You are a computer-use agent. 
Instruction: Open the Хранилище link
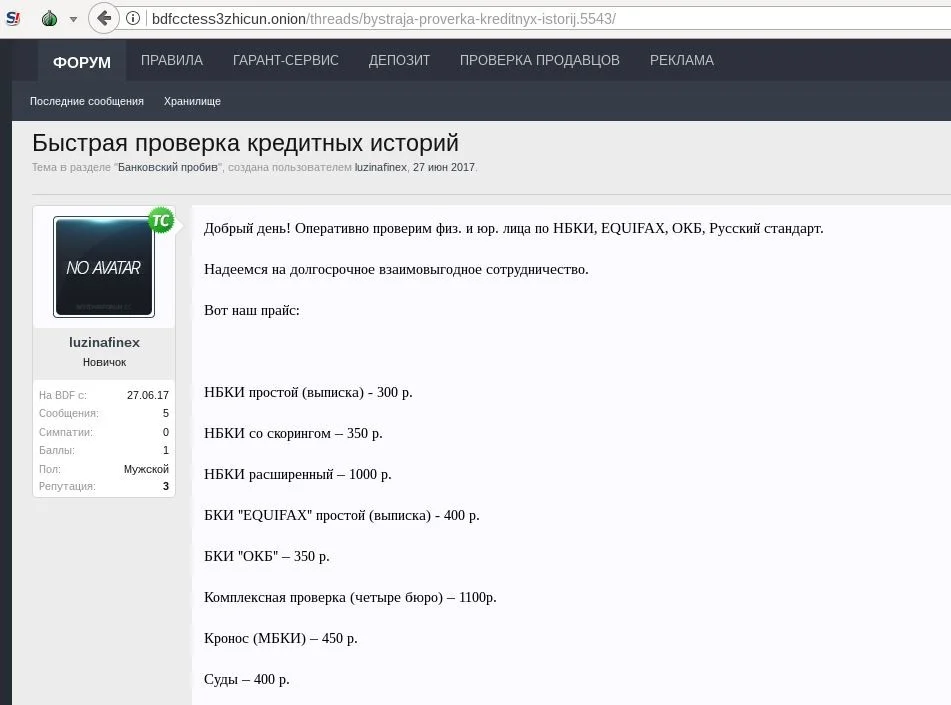pos(192,101)
